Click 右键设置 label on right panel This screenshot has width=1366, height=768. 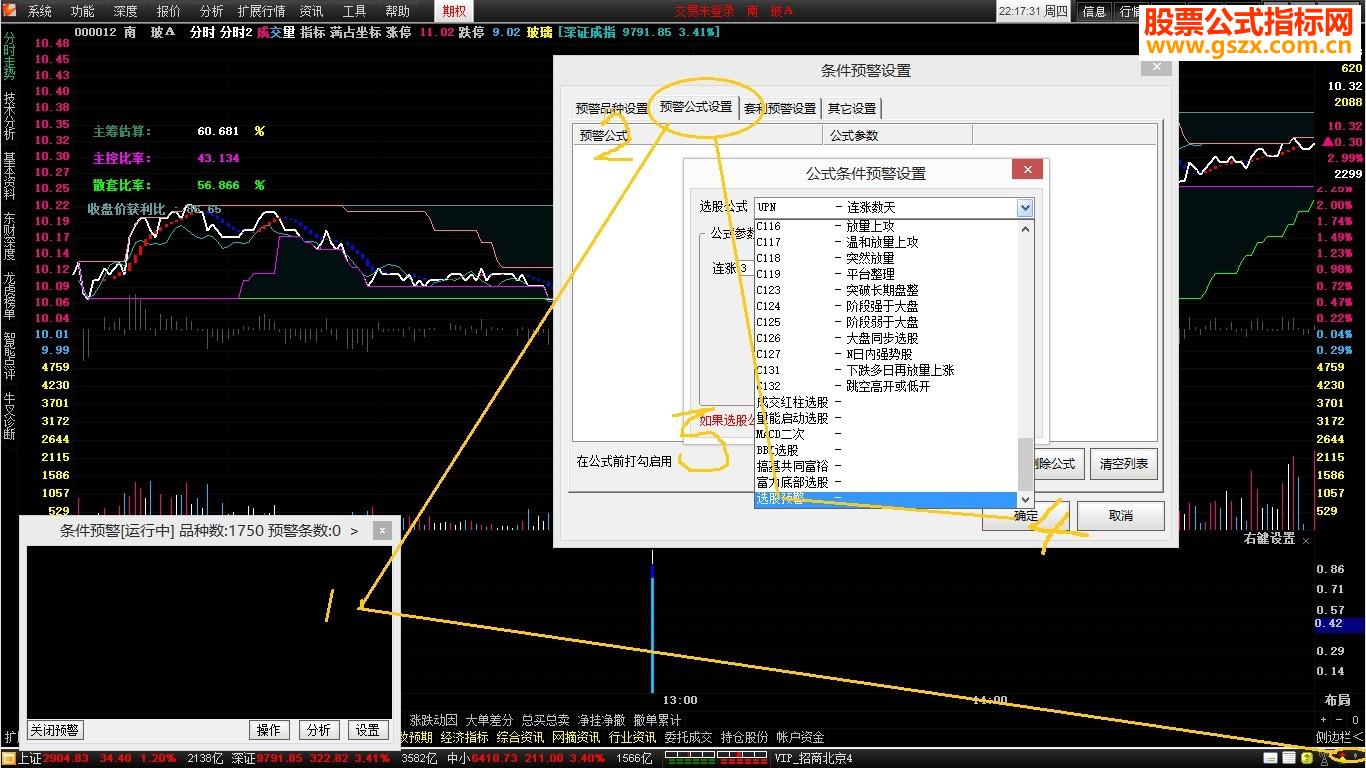(x=1269, y=539)
